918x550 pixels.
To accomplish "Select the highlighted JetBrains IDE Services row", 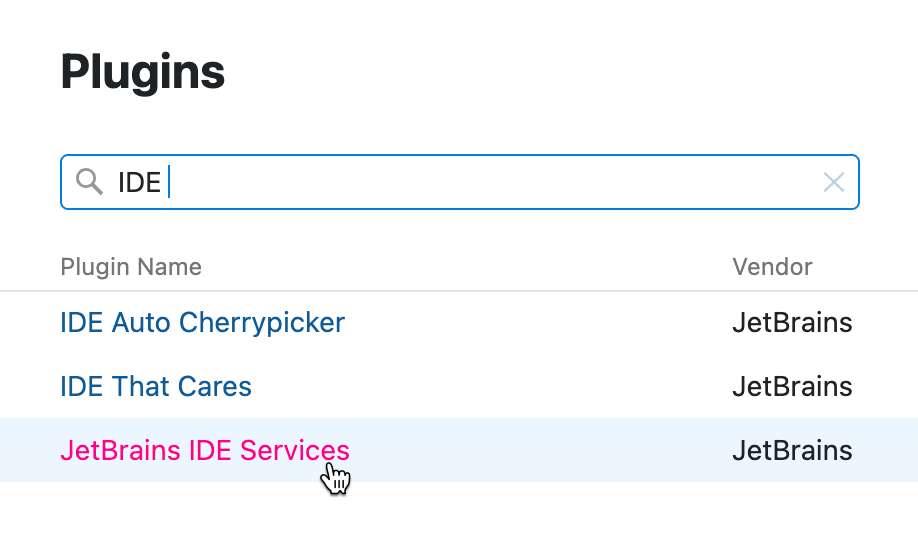I will pyautogui.click(x=540, y=451).
